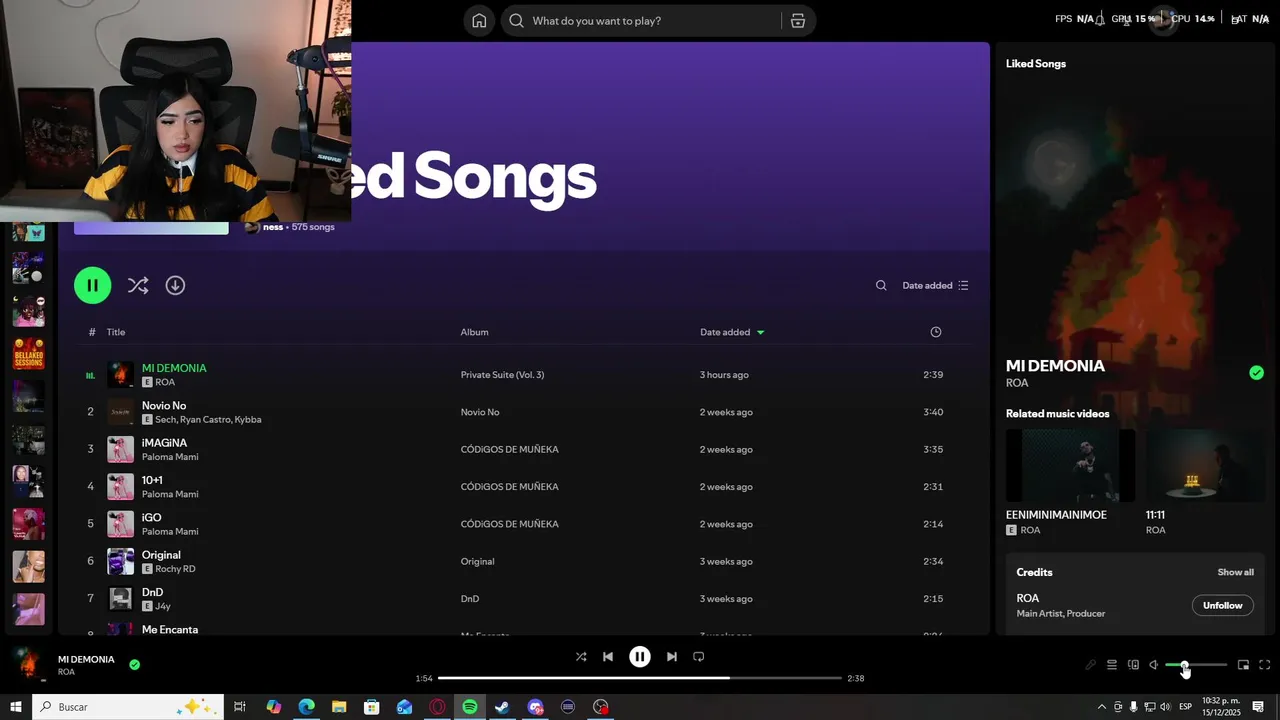Screen dimensions: 1280x720
Task: Toggle repeat in the player bar
Action: pos(699,657)
